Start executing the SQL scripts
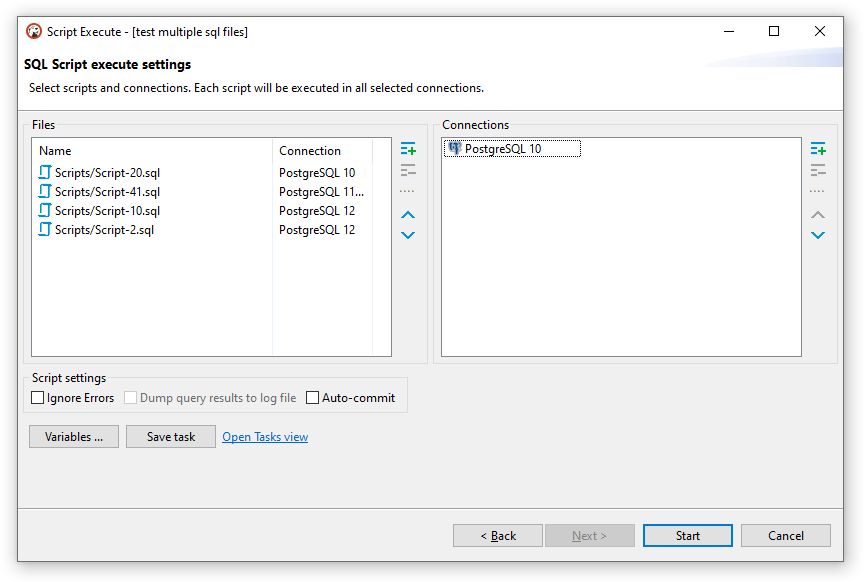This screenshot has width=864, height=582. click(x=687, y=535)
